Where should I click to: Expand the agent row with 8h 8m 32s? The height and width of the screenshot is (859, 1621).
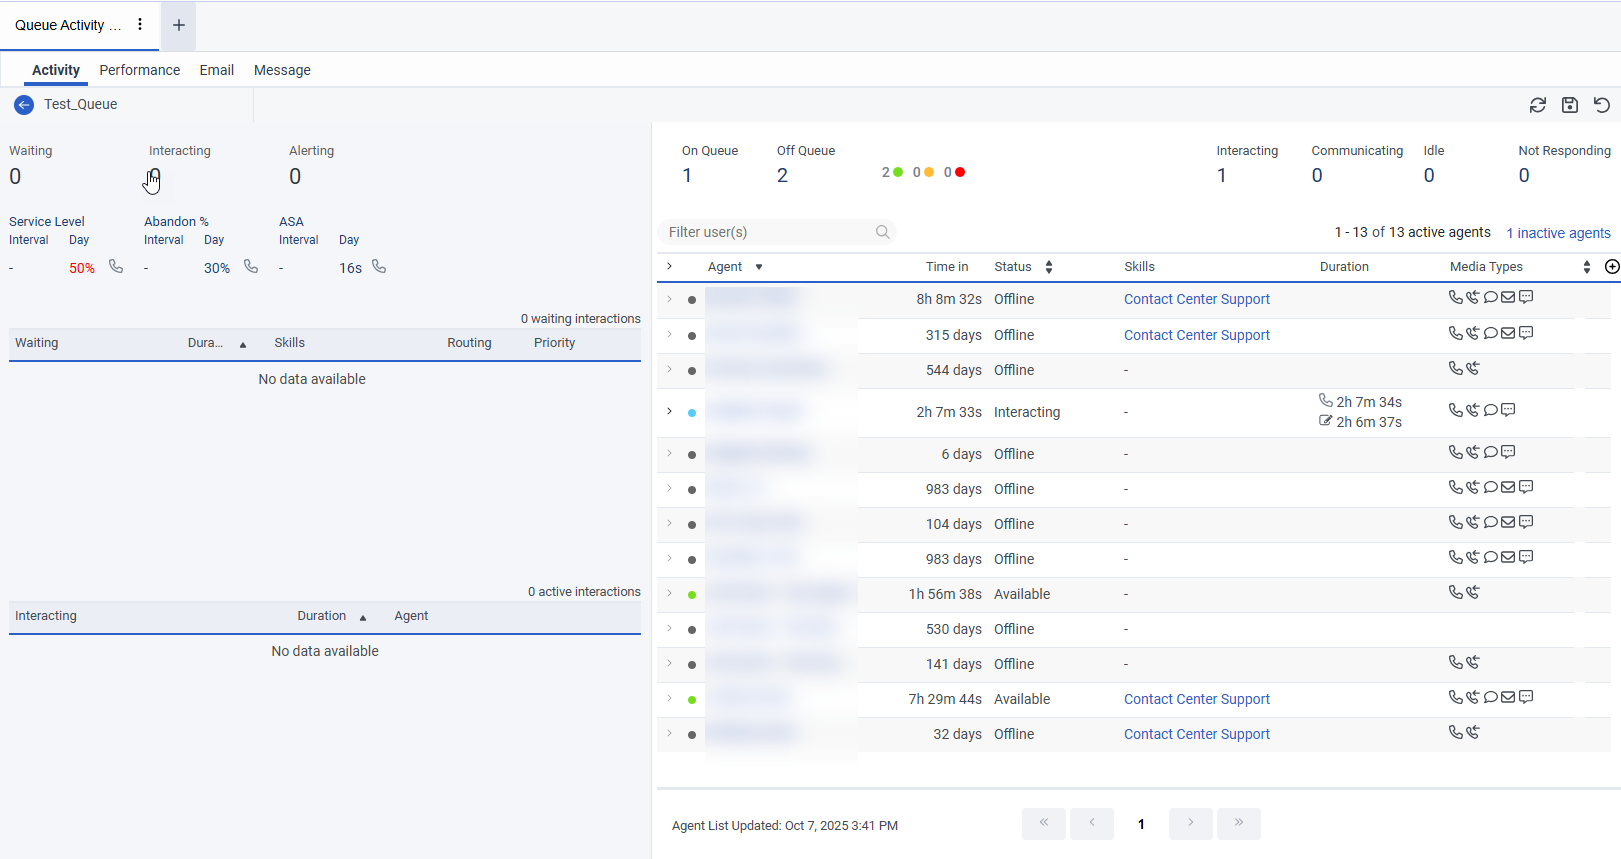click(669, 299)
